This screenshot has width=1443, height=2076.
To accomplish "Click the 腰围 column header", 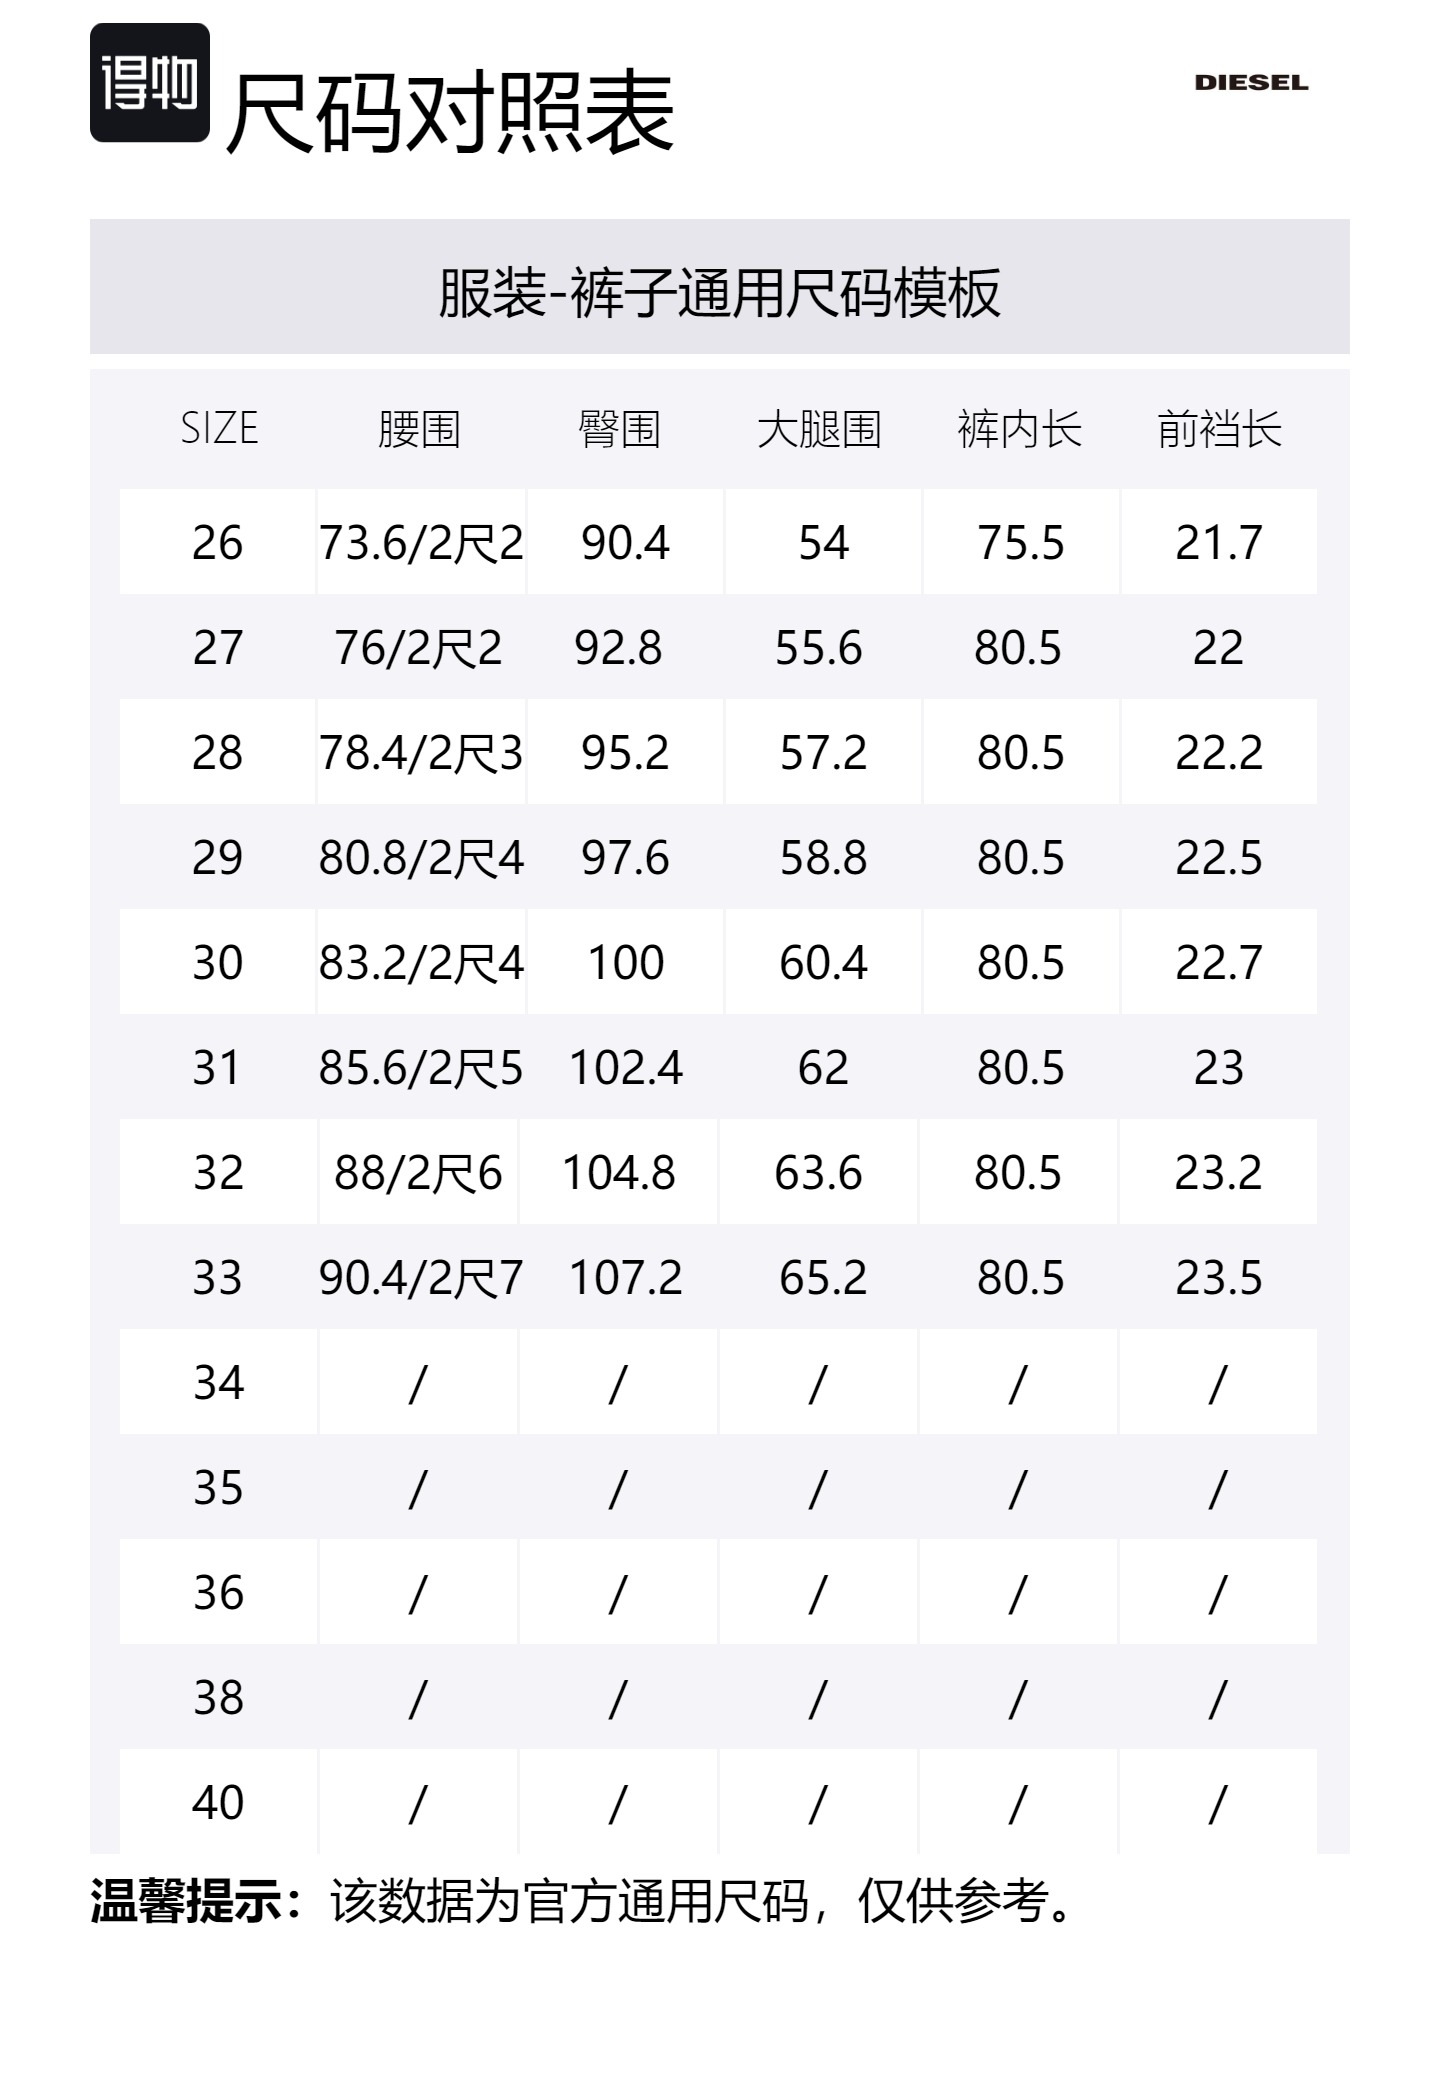I will point(419,429).
